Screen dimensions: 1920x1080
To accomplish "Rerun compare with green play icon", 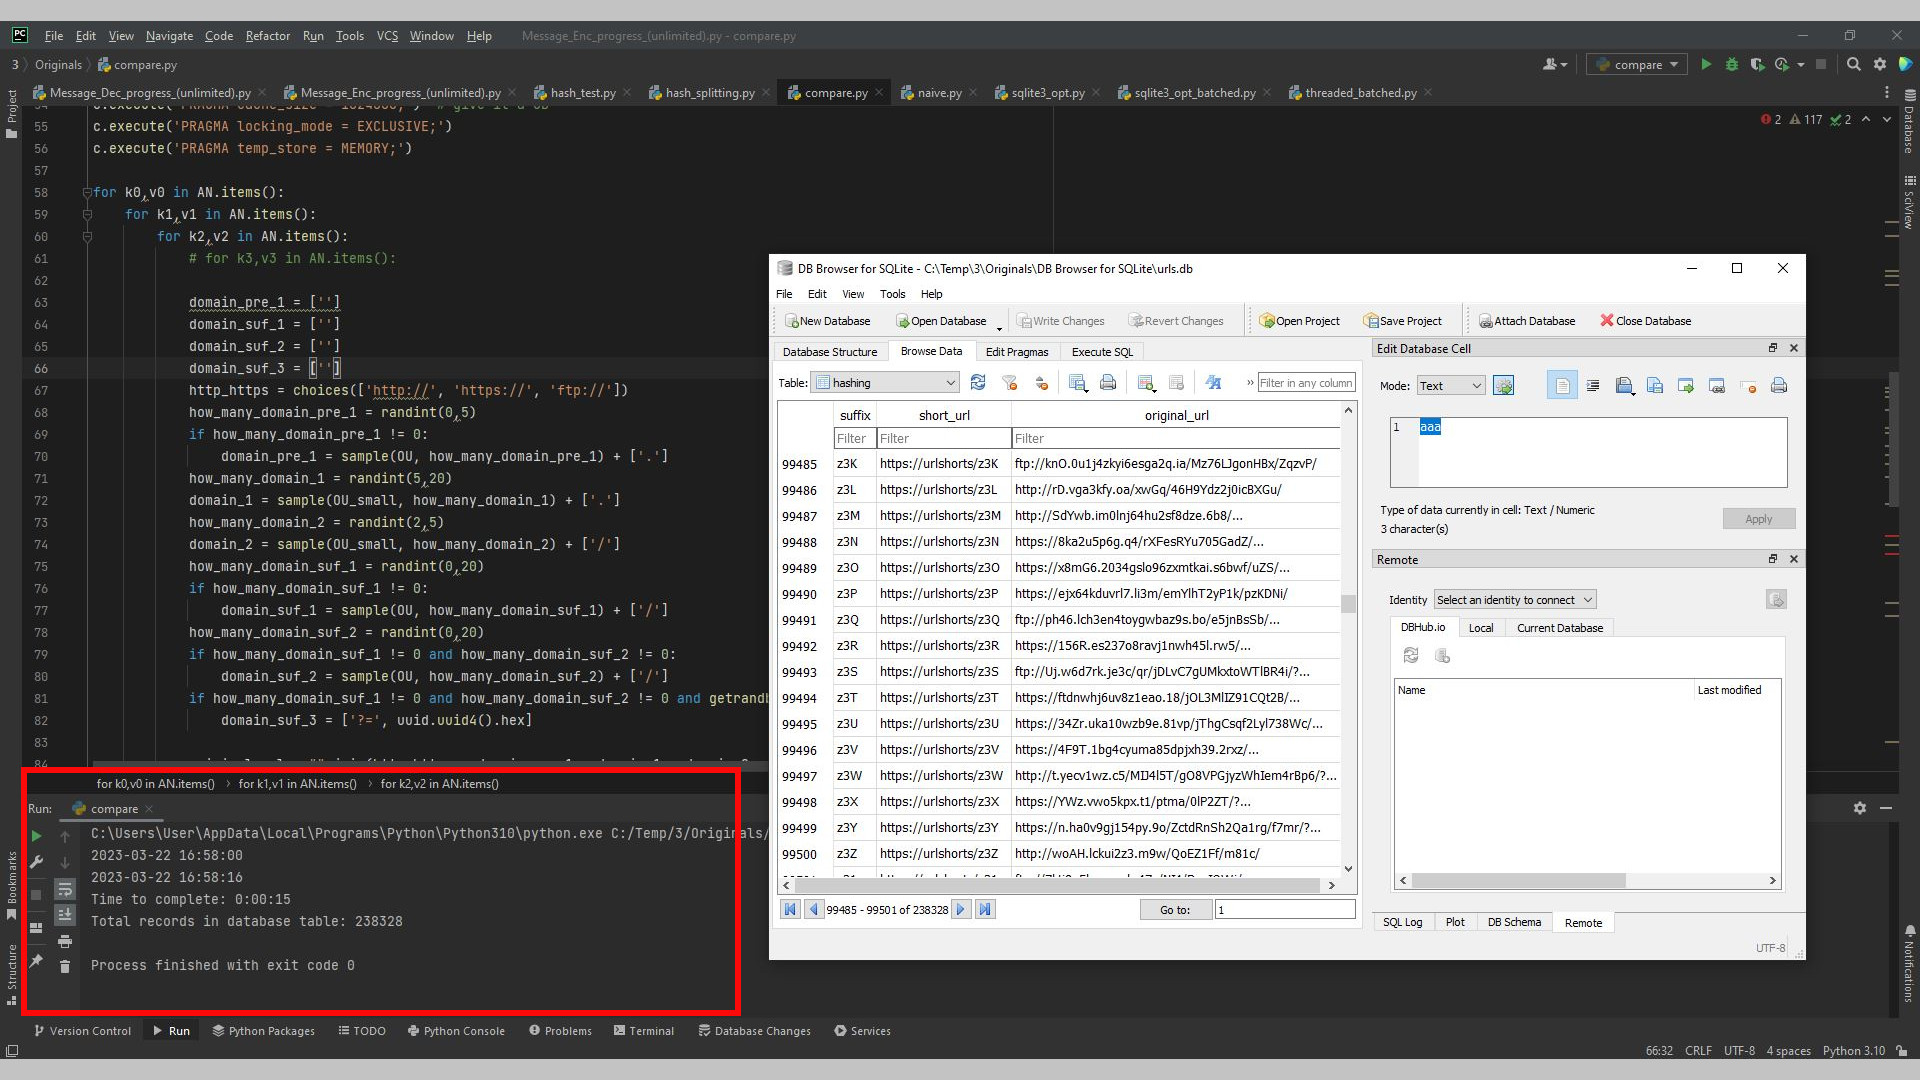I will point(36,836).
